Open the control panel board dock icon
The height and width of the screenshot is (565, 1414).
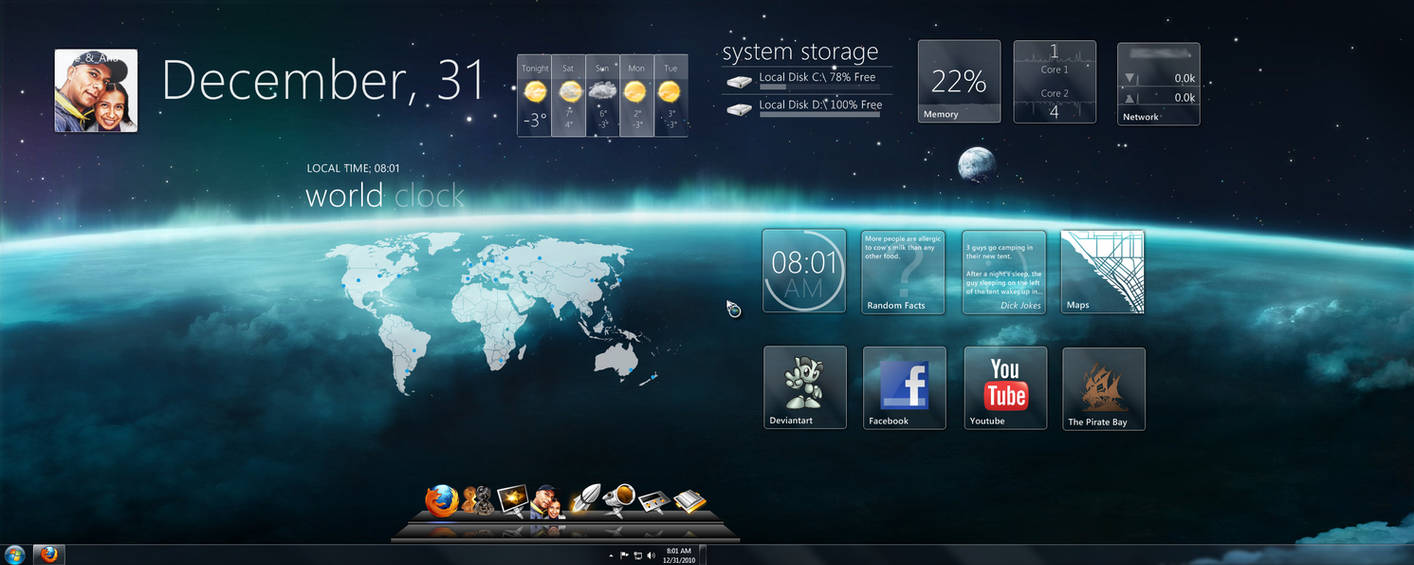(654, 501)
